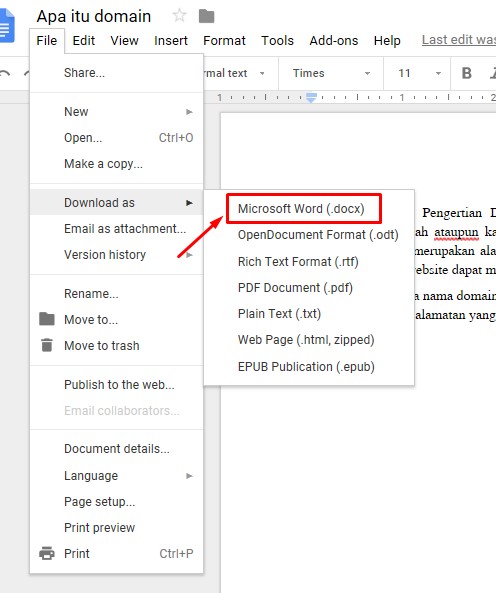Choose Rename... in the File menu
Screen dimensions: 496x593
[116, 294]
